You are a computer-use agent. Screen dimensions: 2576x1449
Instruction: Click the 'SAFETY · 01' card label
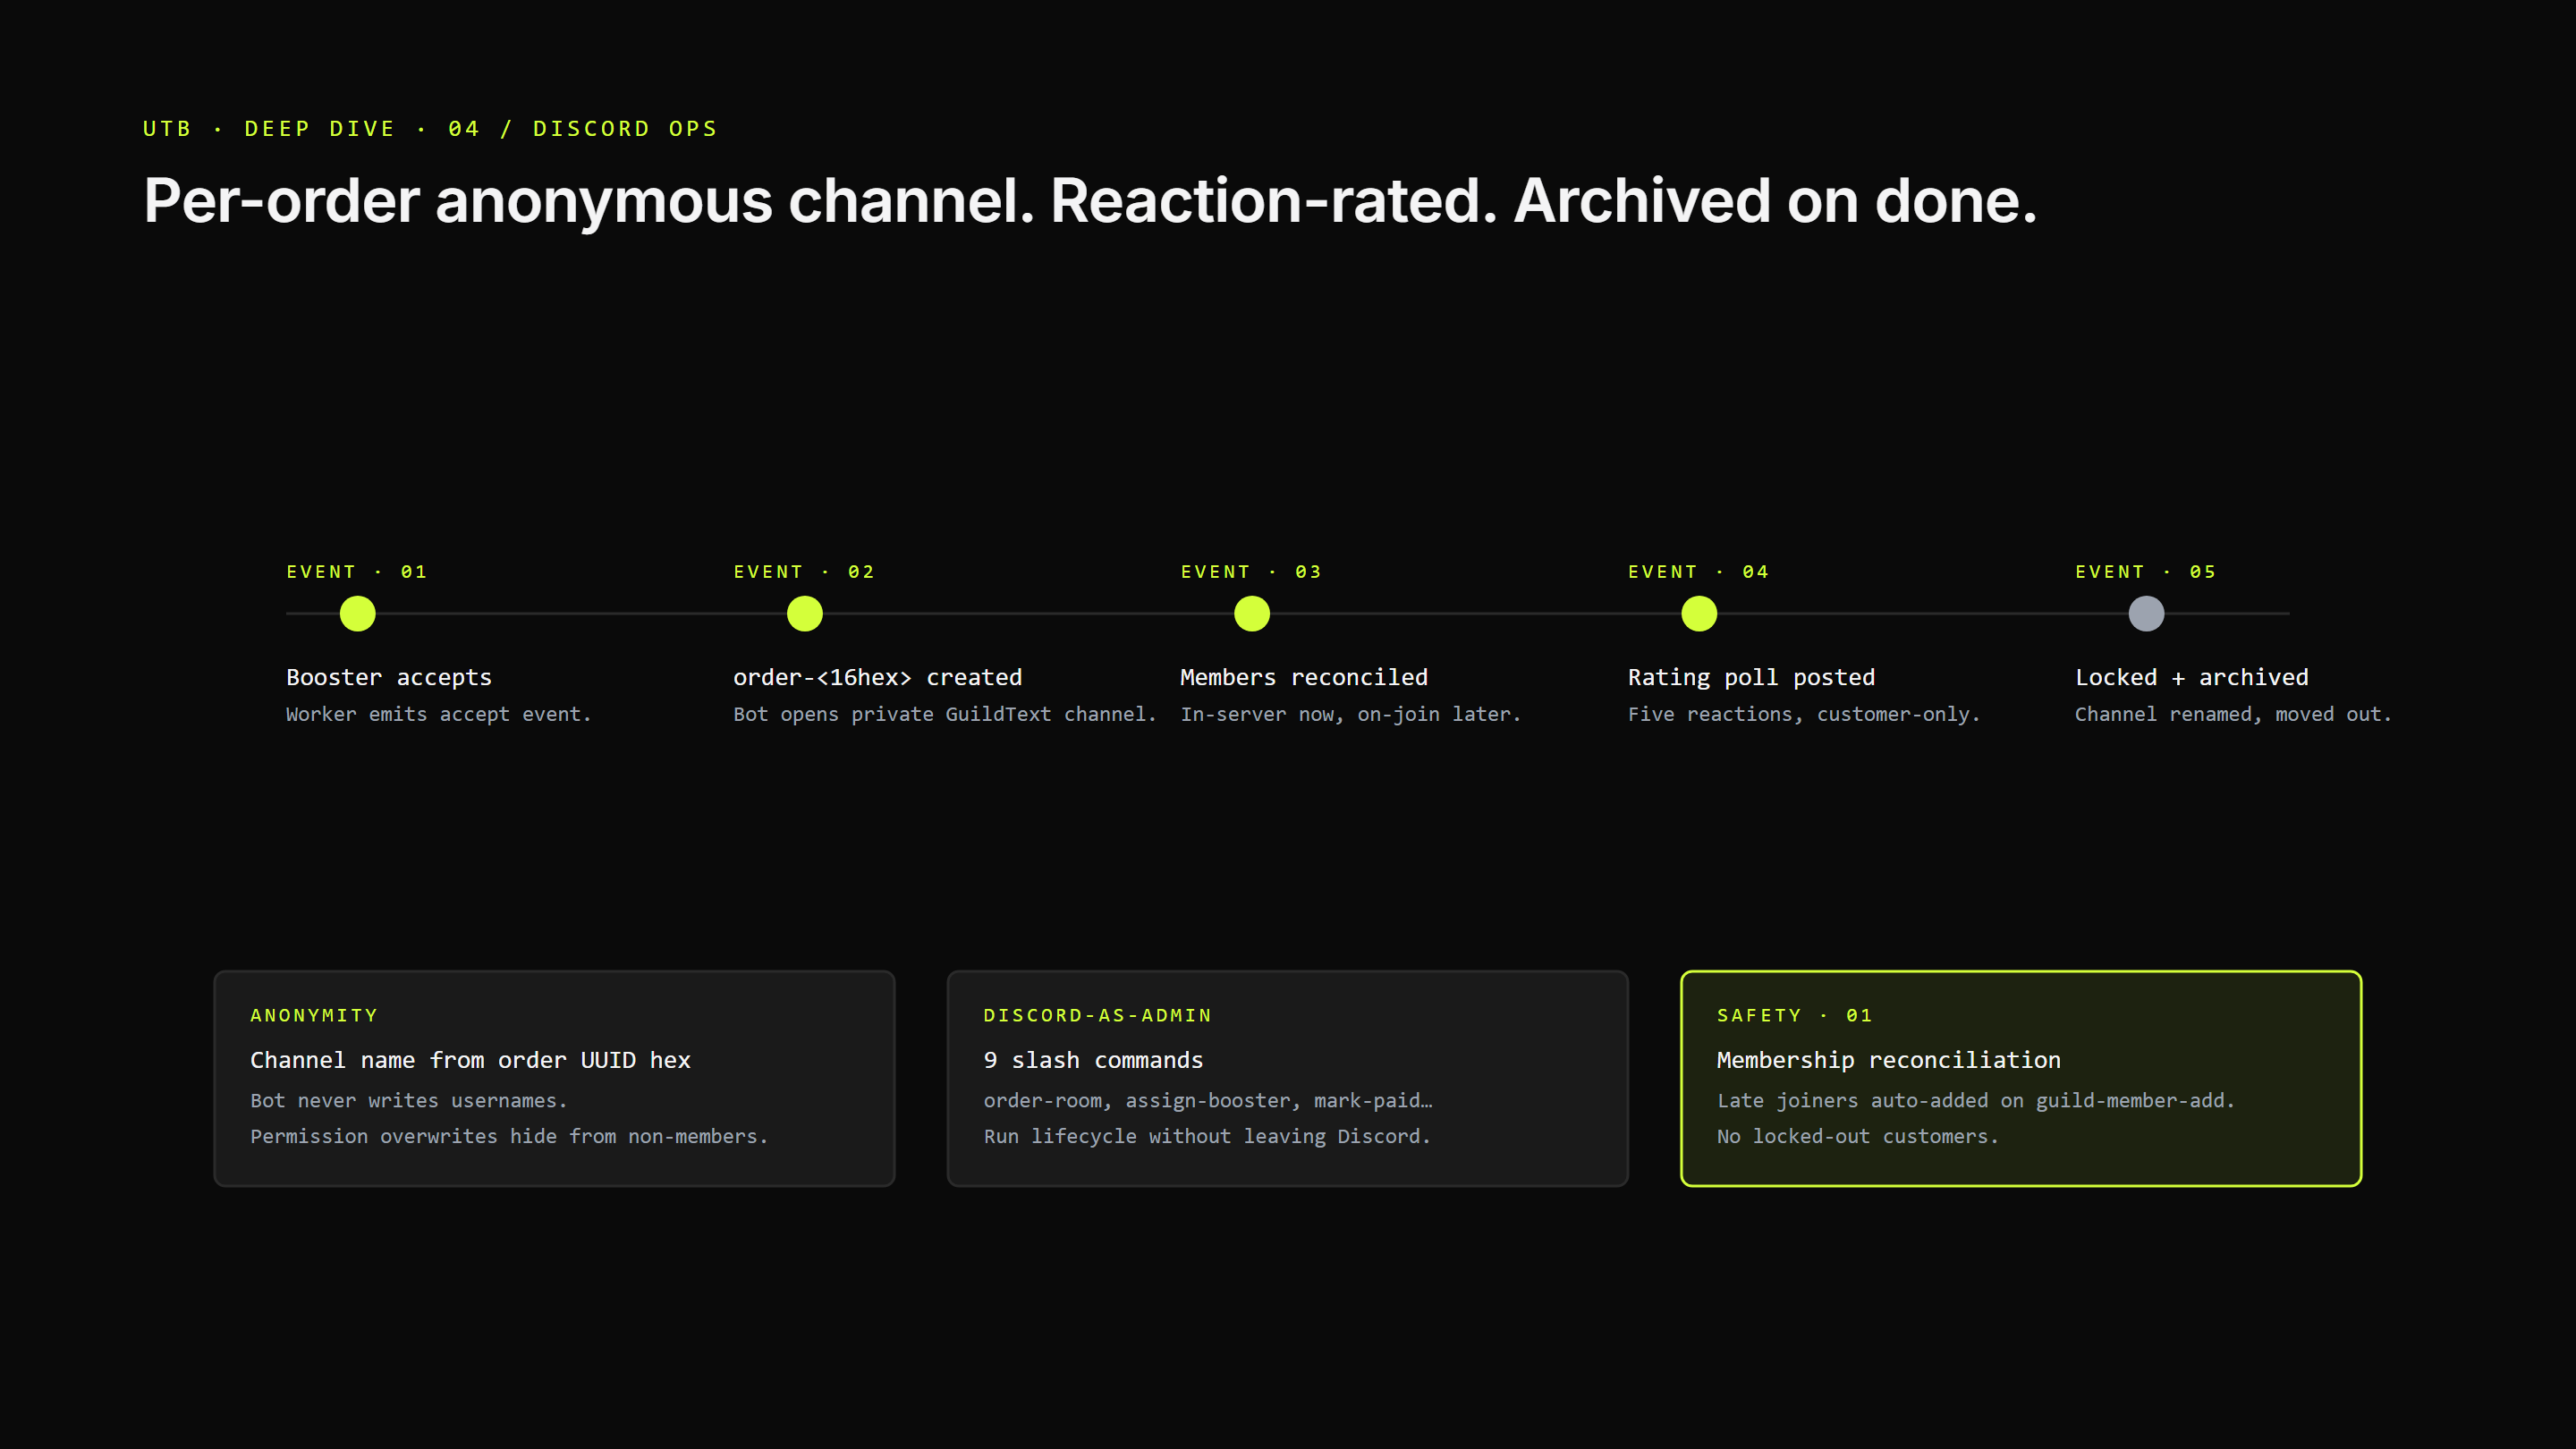[x=1794, y=1015]
